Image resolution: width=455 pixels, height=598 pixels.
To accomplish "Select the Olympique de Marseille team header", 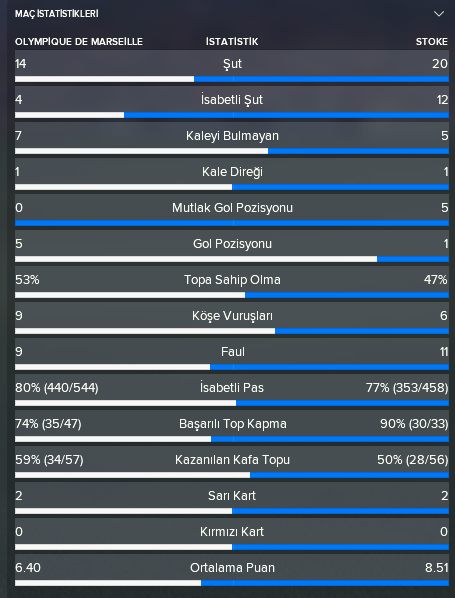I will (79, 42).
